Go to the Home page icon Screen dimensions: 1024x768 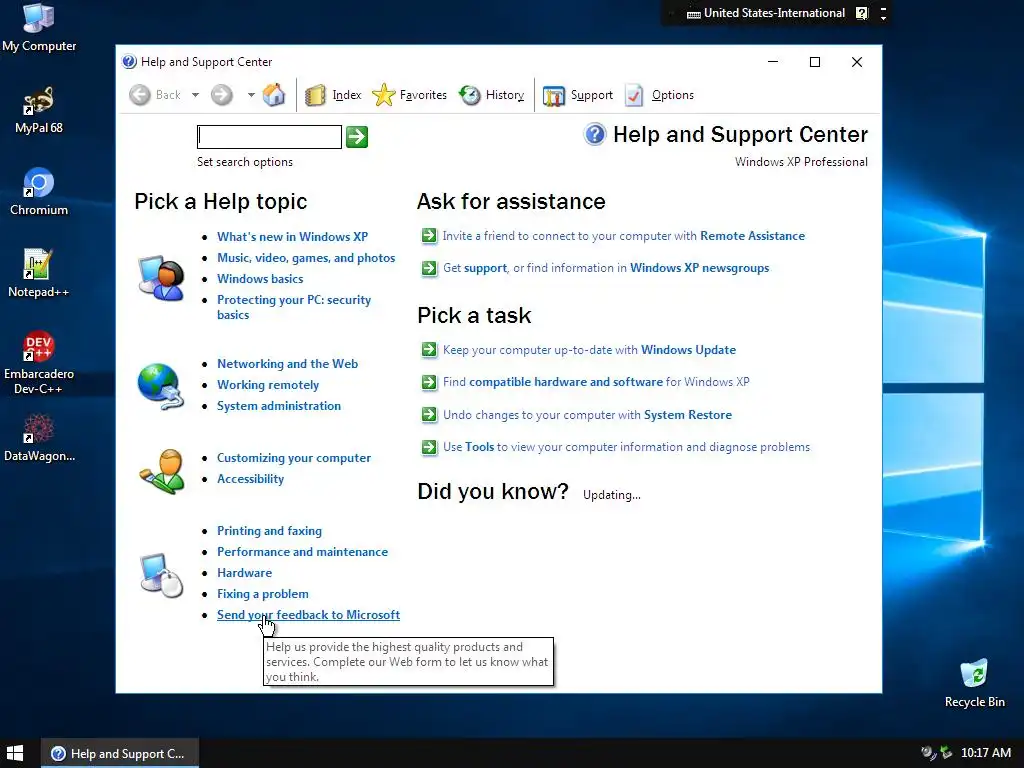tap(274, 95)
